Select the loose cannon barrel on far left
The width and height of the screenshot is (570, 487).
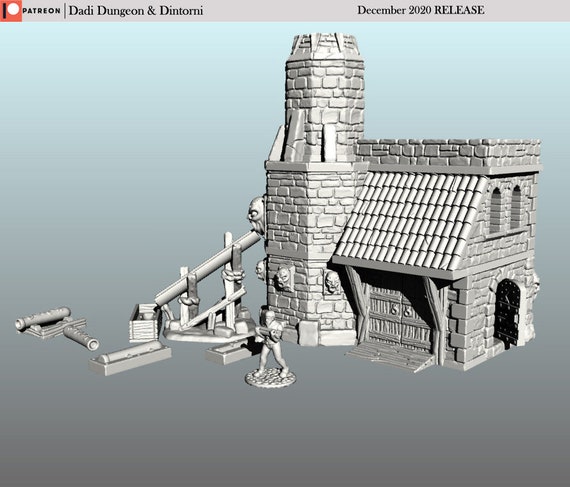[80, 338]
